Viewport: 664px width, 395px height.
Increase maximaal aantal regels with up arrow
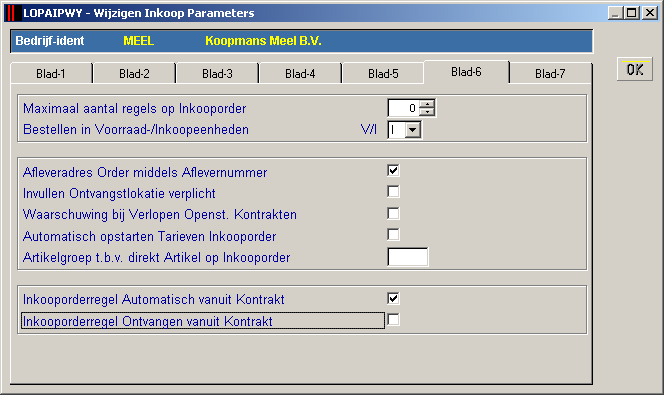427,104
